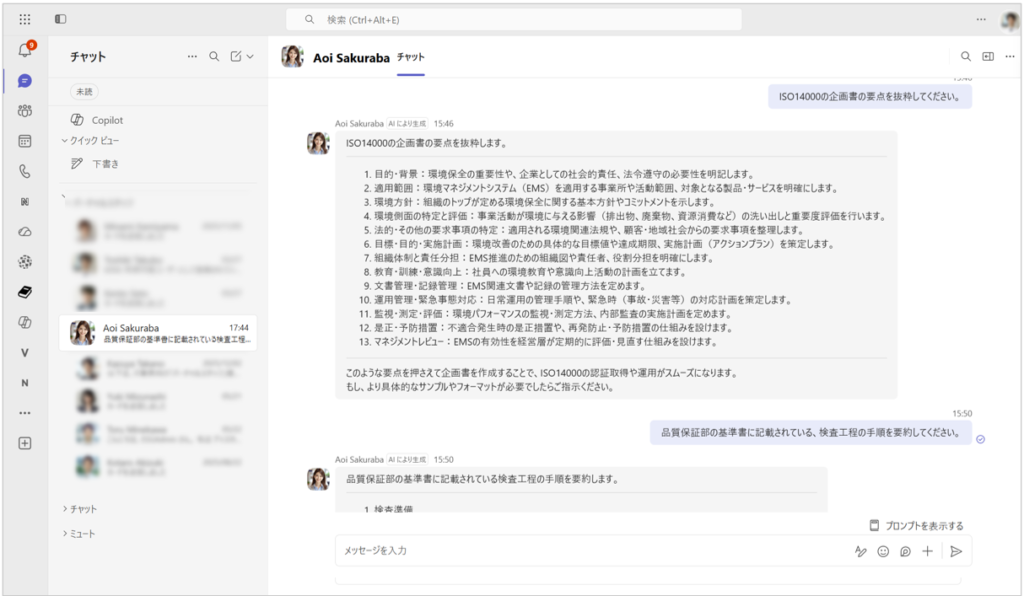Open Activity notifications bell icon
The height and width of the screenshot is (596, 1024).
pyautogui.click(x=25, y=50)
